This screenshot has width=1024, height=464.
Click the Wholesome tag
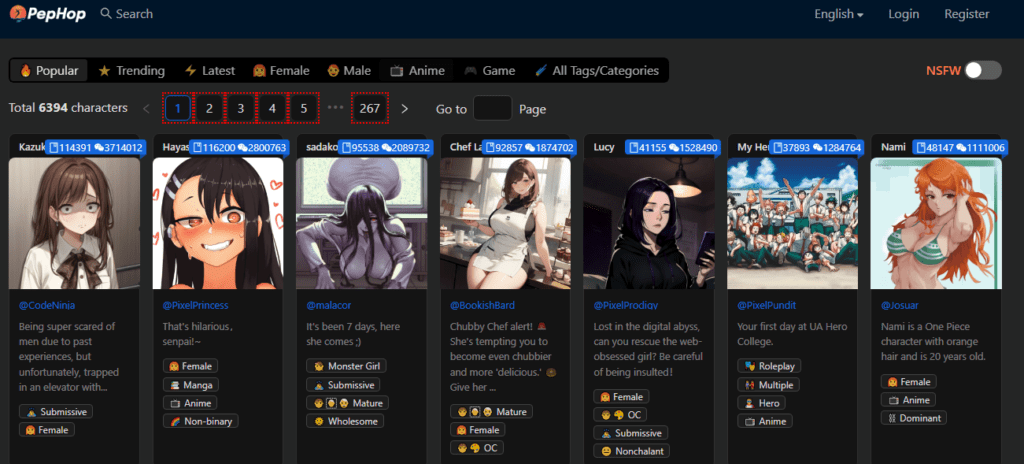click(x=345, y=422)
